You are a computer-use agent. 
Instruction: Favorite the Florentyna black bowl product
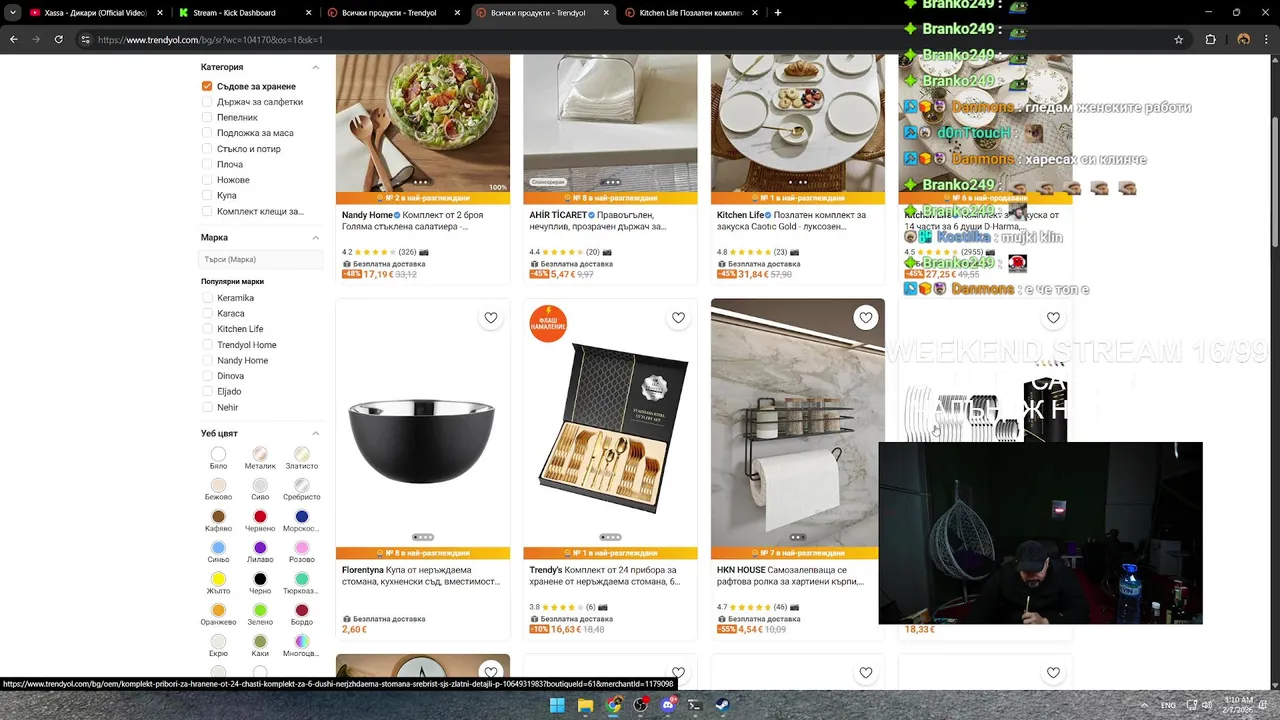(x=491, y=318)
